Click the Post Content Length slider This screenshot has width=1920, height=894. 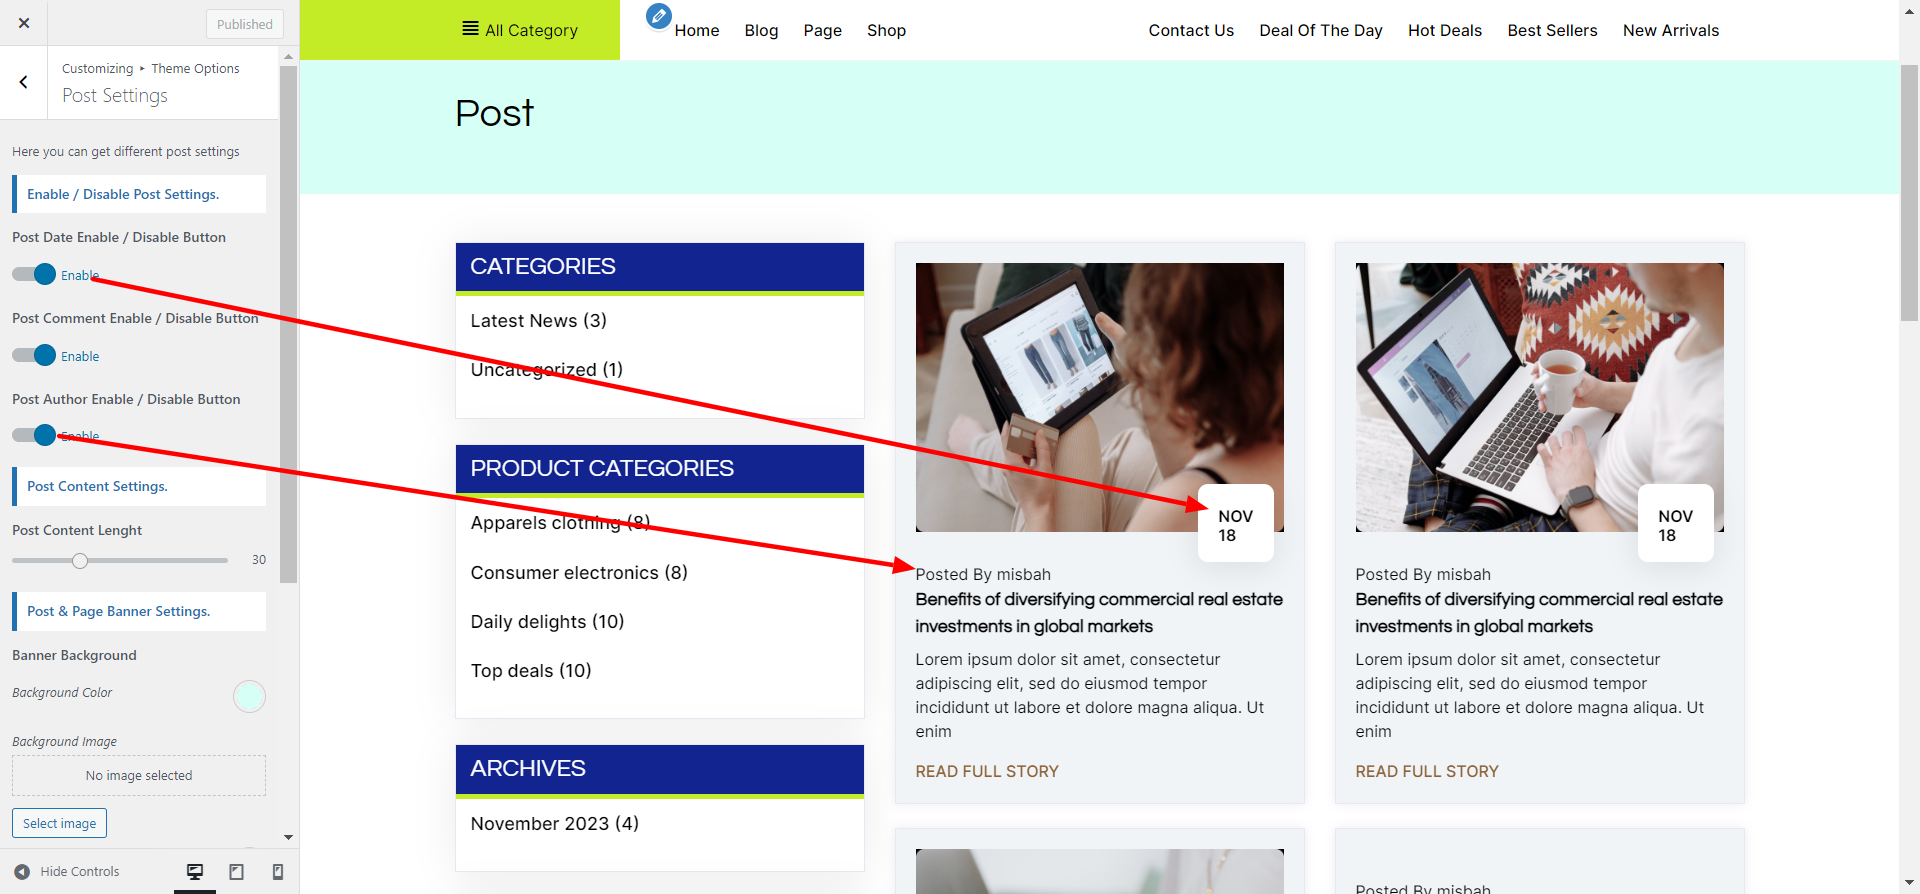pyautogui.click(x=80, y=561)
